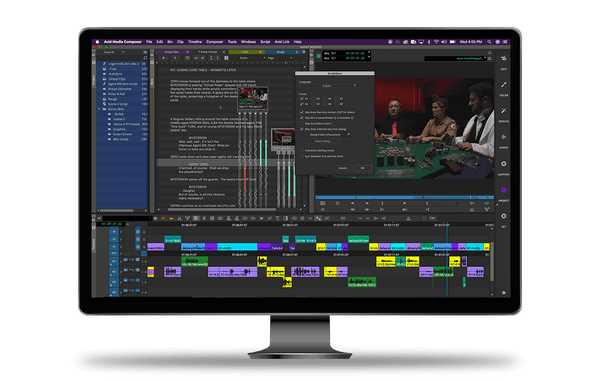600x381 pixels.
Task: Select the Graphics bin
Action: [119, 129]
